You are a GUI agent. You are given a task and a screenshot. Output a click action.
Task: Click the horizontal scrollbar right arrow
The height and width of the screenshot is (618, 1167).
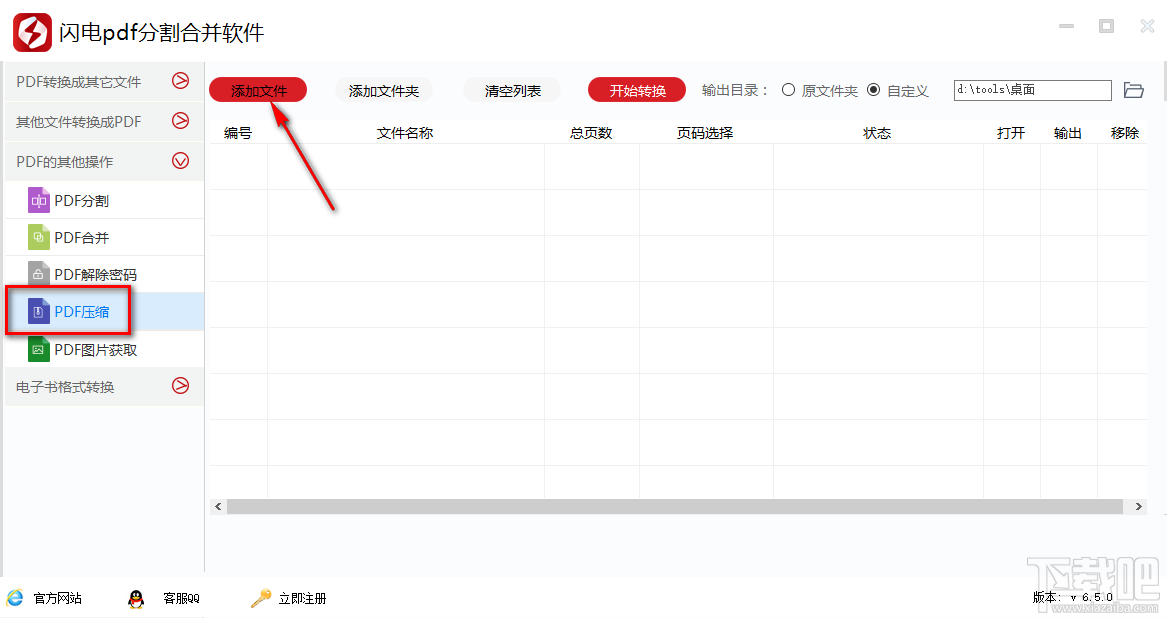(1139, 506)
